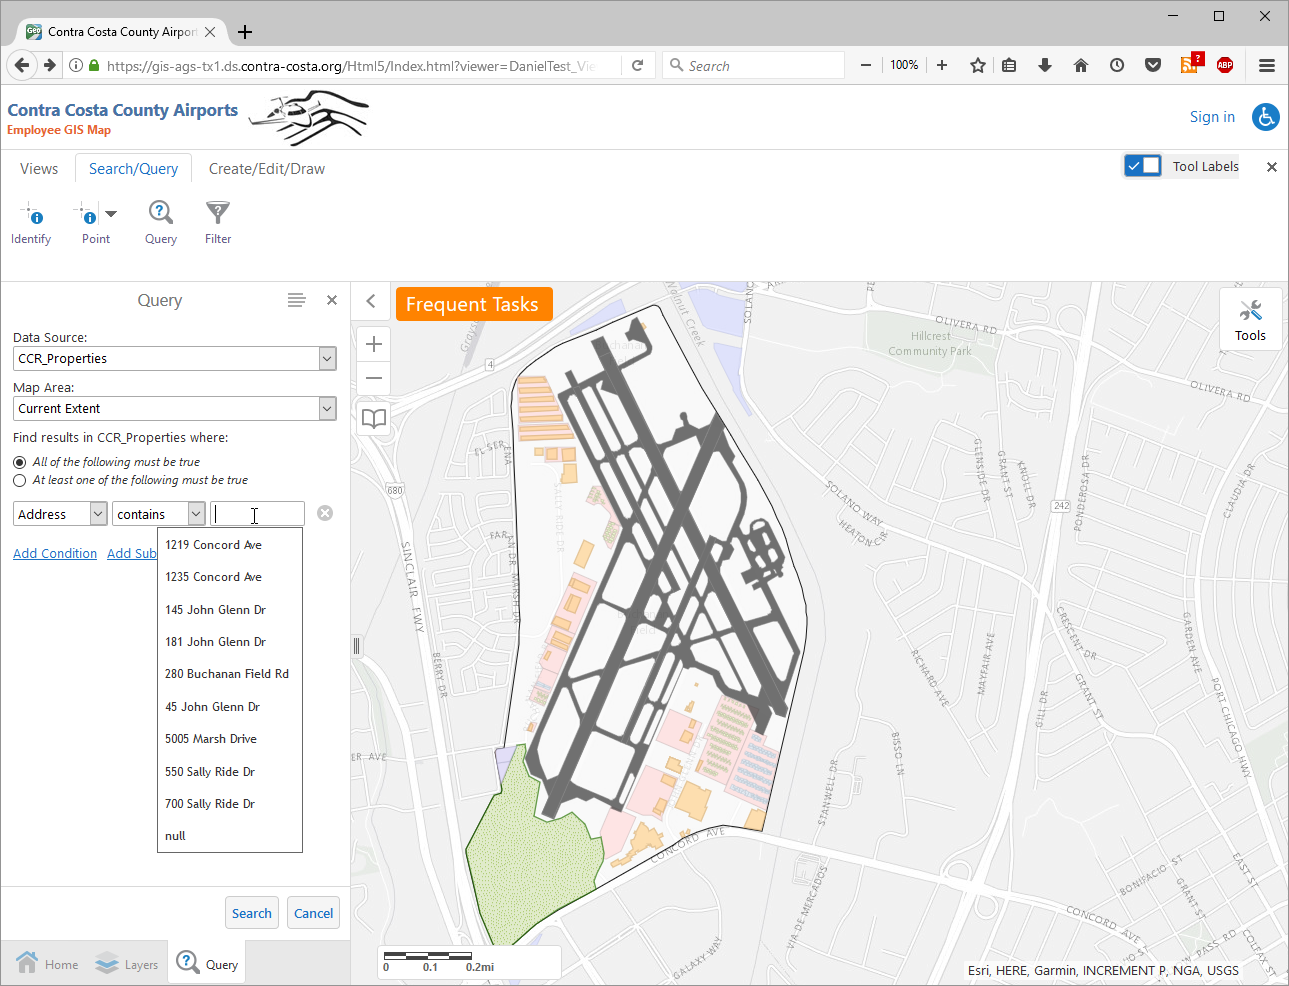Choose '280 Buchanan Field Rd' suggestion
This screenshot has width=1289, height=986.
(x=227, y=674)
